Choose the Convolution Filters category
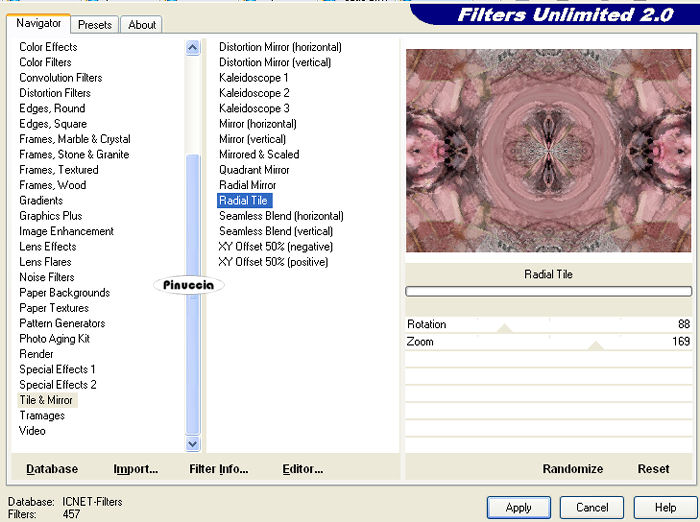The width and height of the screenshot is (700, 522). pos(61,78)
